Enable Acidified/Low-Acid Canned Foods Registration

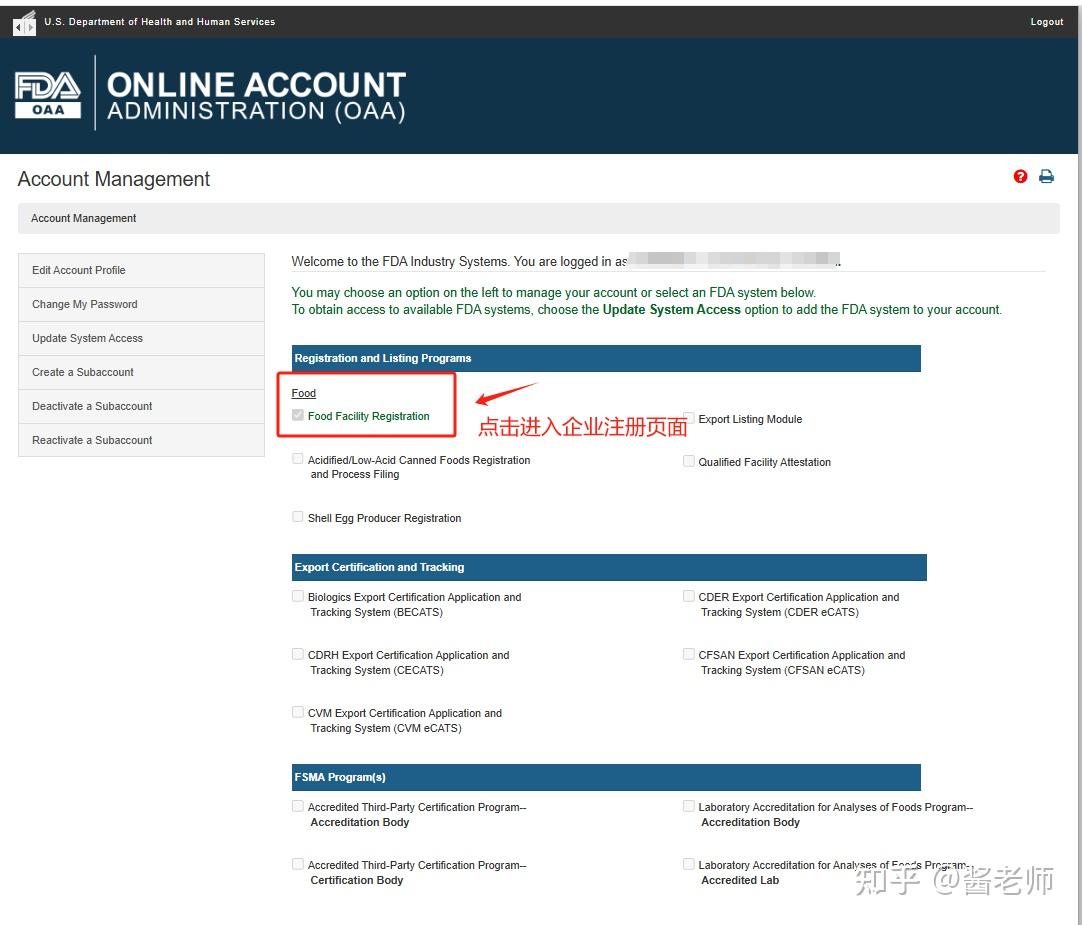click(x=297, y=458)
